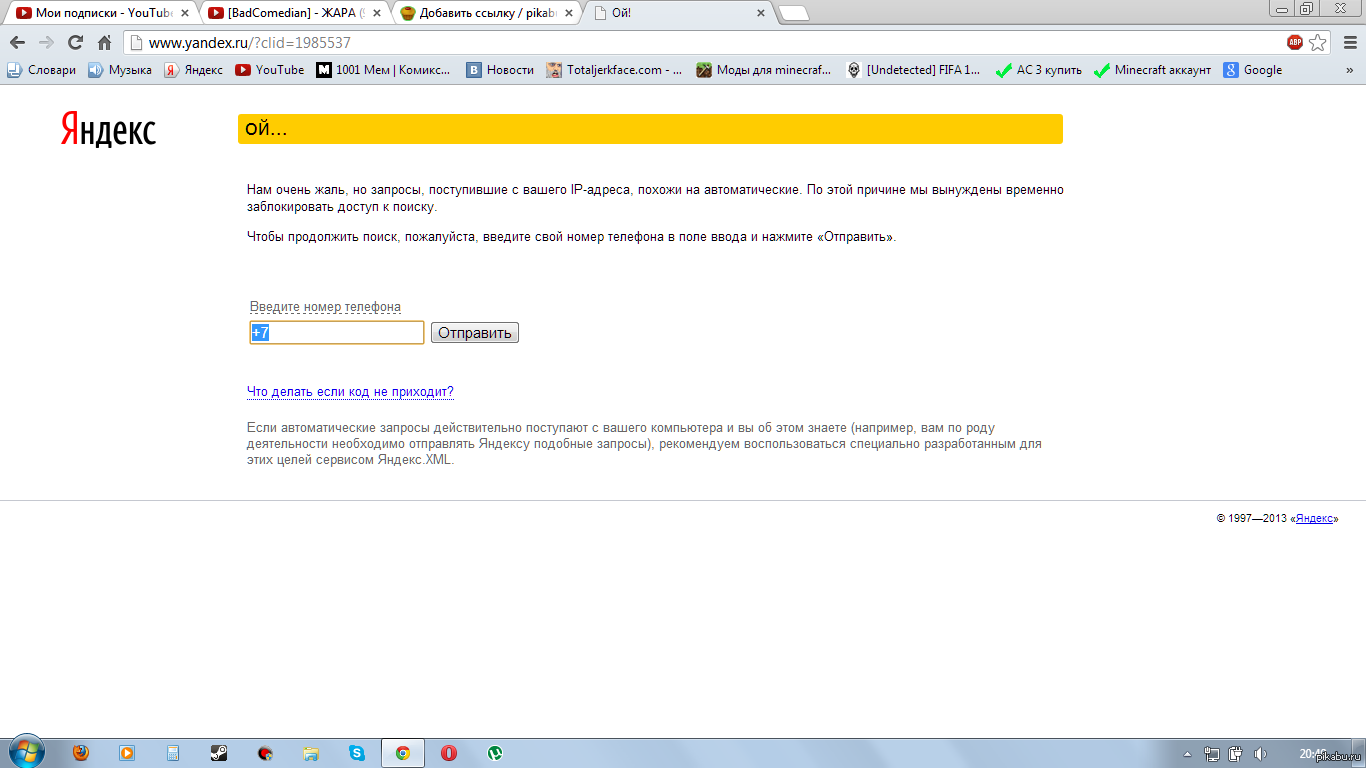The image size is (1366, 768).
Task: Open the Adblock Plus extension icon
Action: coord(1295,42)
